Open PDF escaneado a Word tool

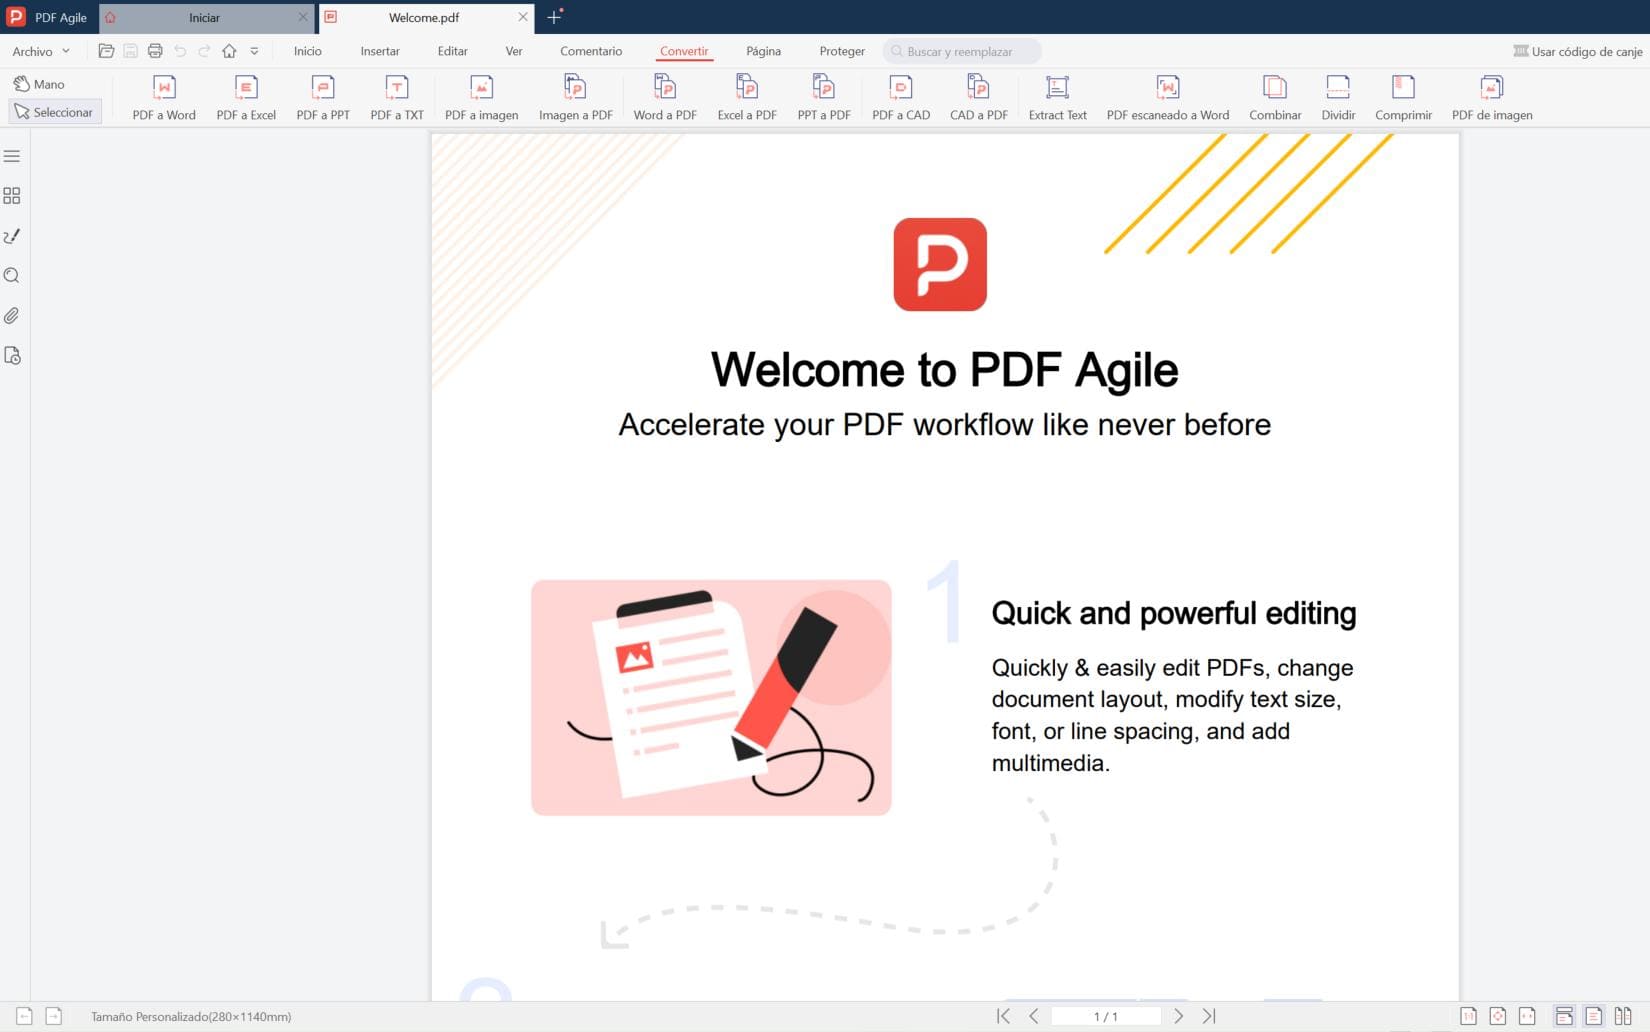point(1168,99)
